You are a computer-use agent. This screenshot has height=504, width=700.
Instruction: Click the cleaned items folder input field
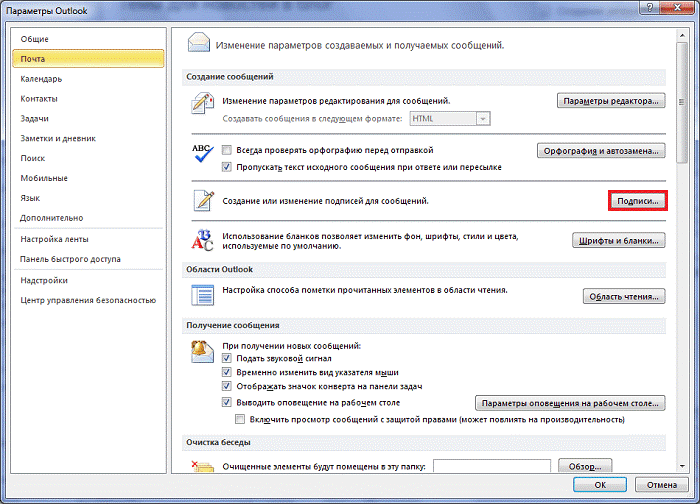(492, 466)
